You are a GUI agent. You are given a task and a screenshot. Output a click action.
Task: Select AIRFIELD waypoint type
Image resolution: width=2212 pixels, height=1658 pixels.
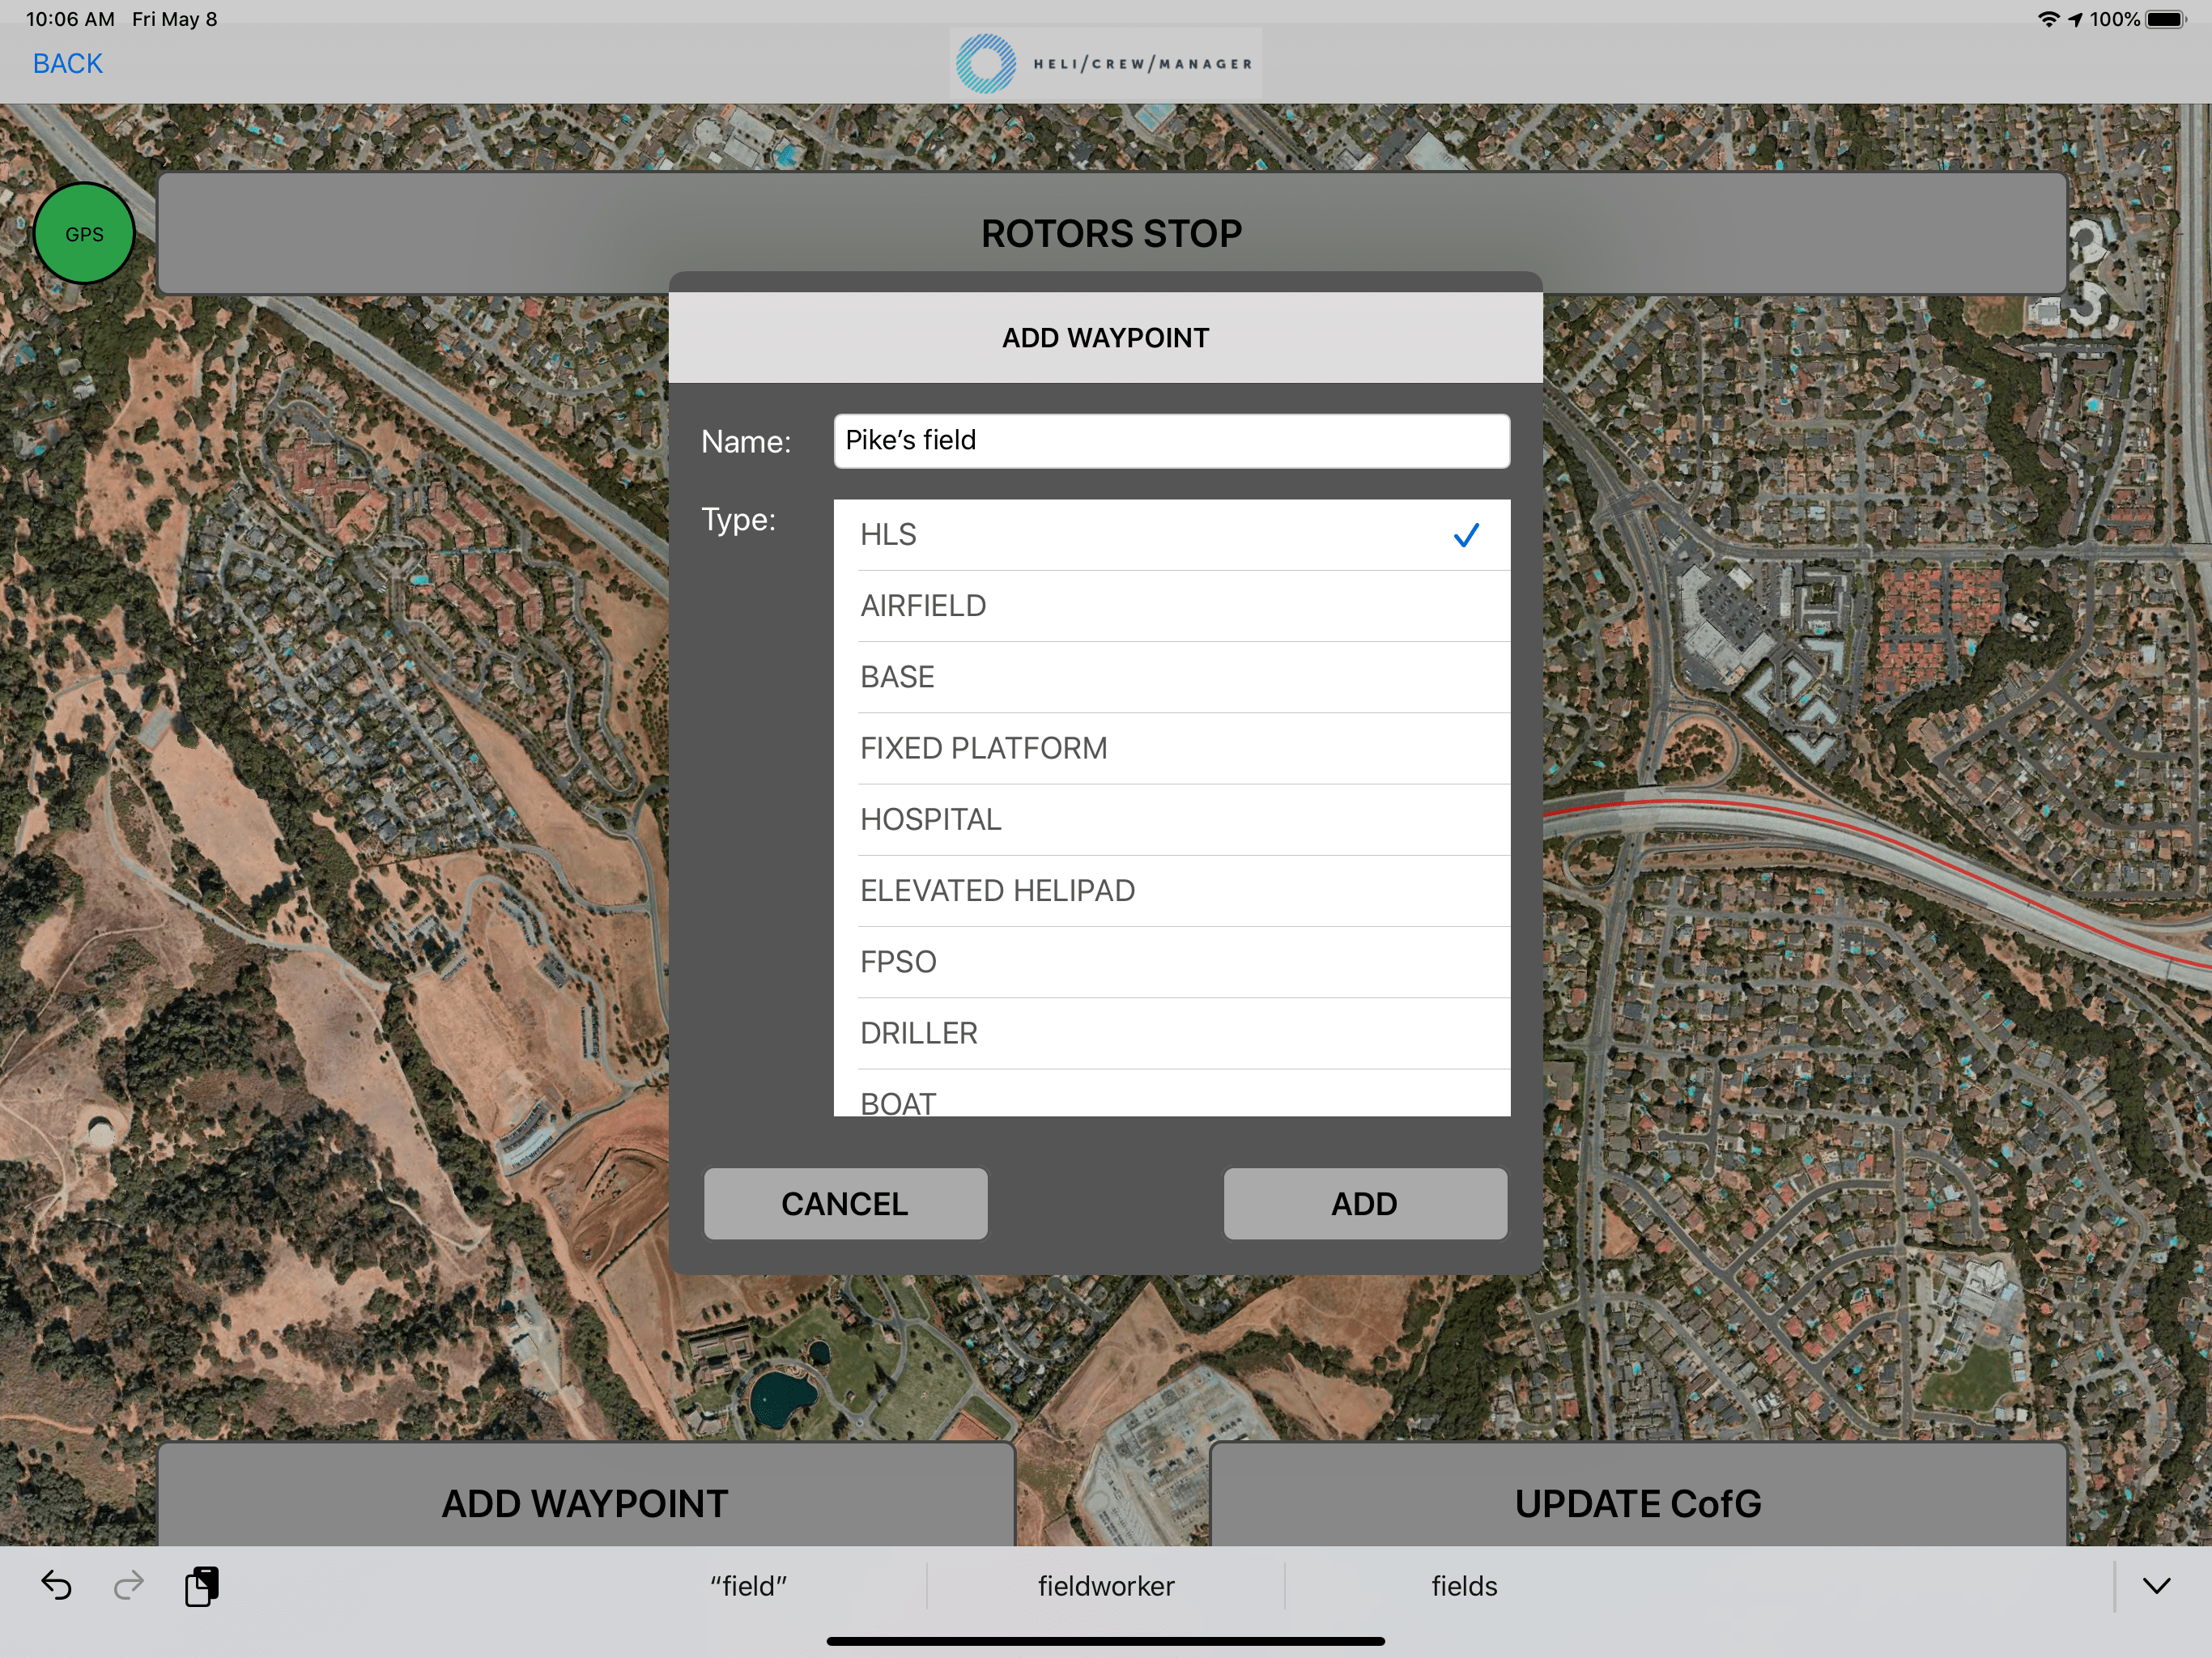coord(1170,606)
